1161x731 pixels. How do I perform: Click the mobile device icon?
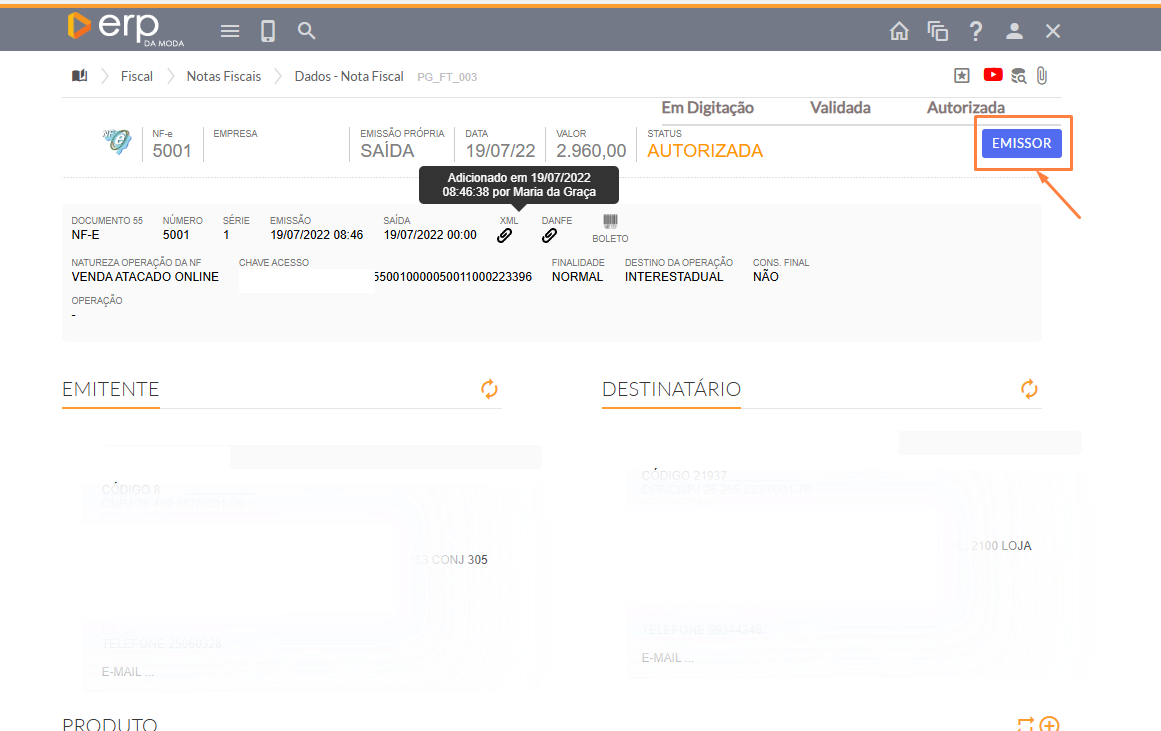pos(268,31)
